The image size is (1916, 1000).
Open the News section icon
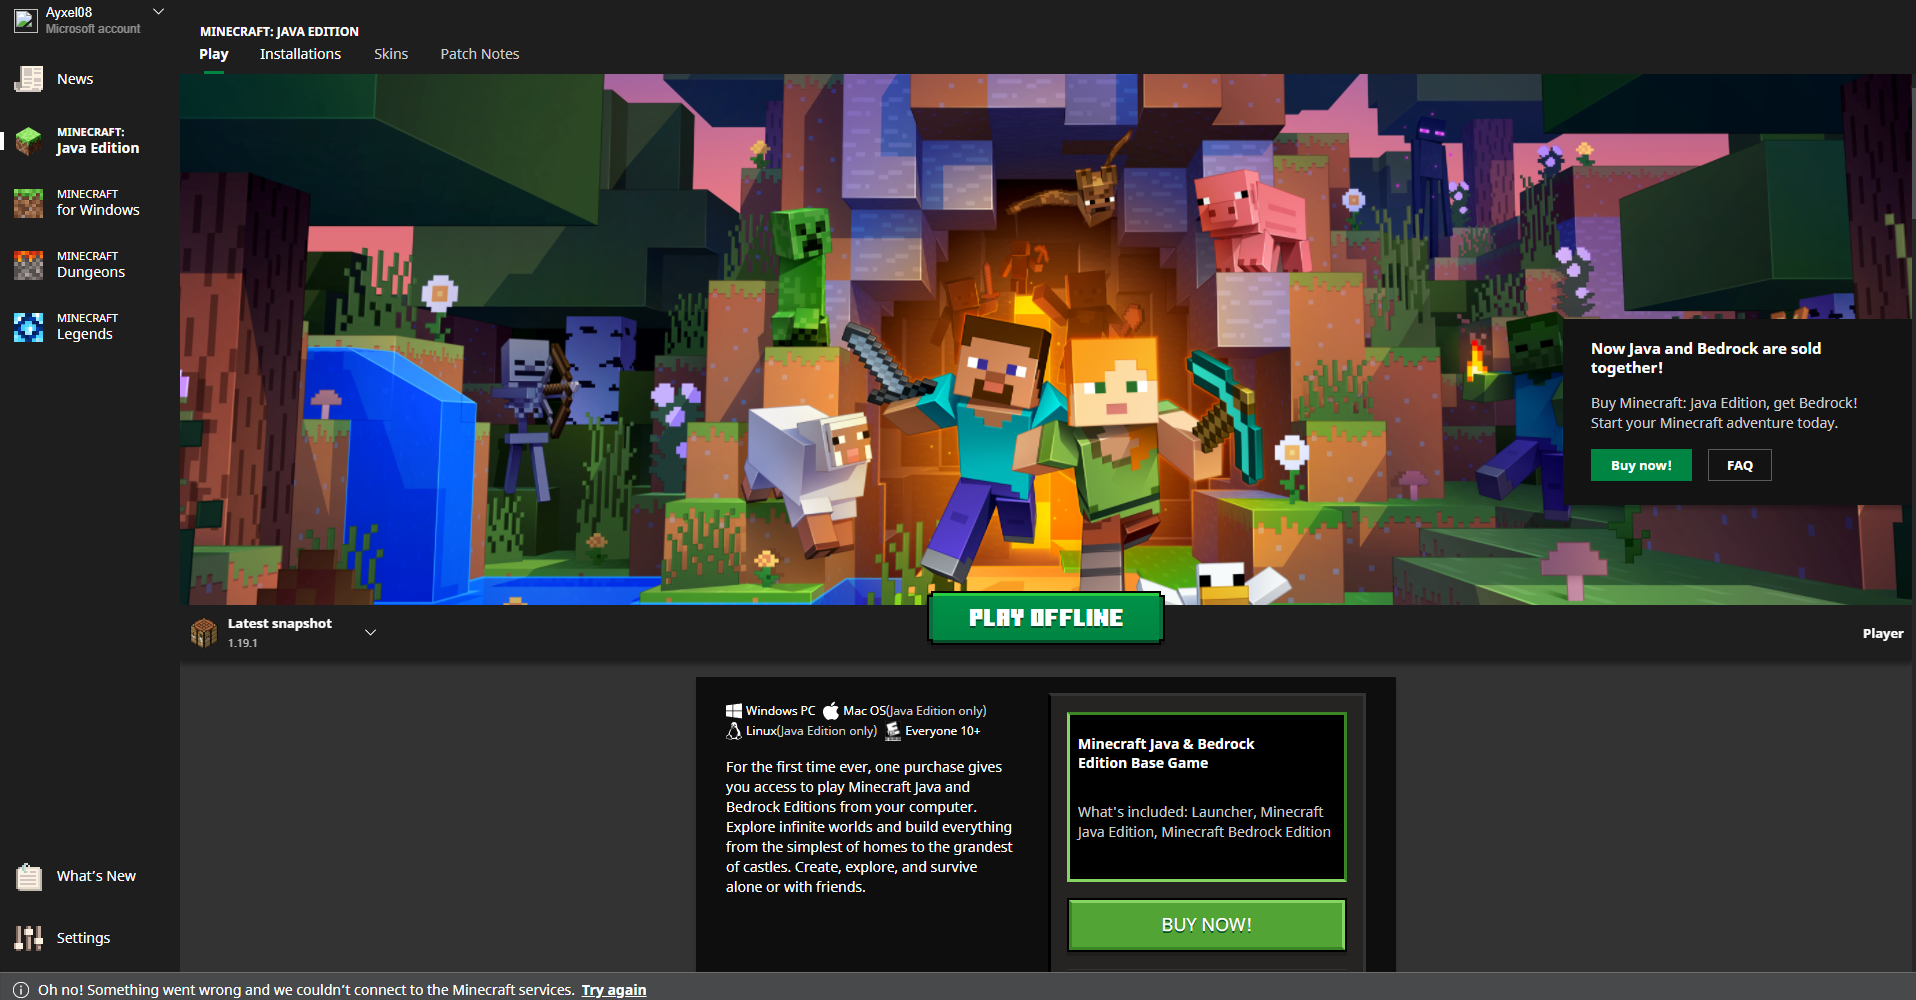28,79
